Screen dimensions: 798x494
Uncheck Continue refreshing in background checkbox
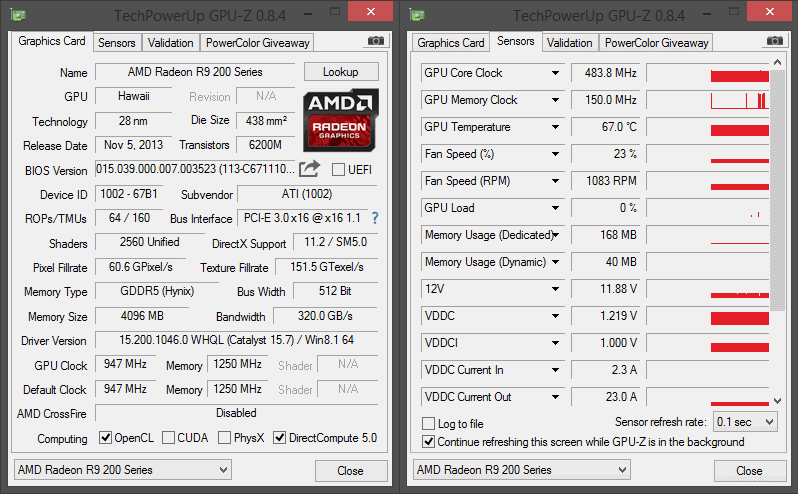tap(429, 442)
